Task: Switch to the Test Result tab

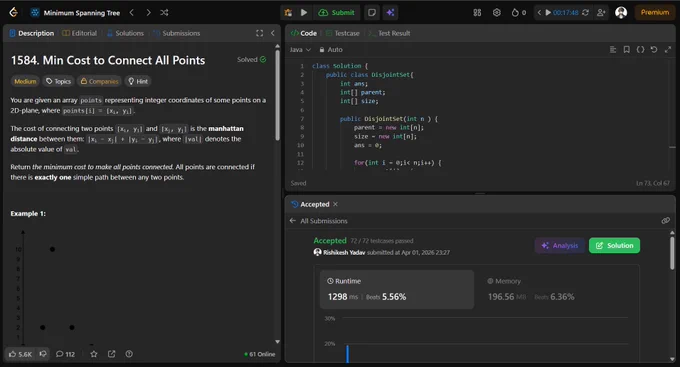Action: tap(389, 33)
